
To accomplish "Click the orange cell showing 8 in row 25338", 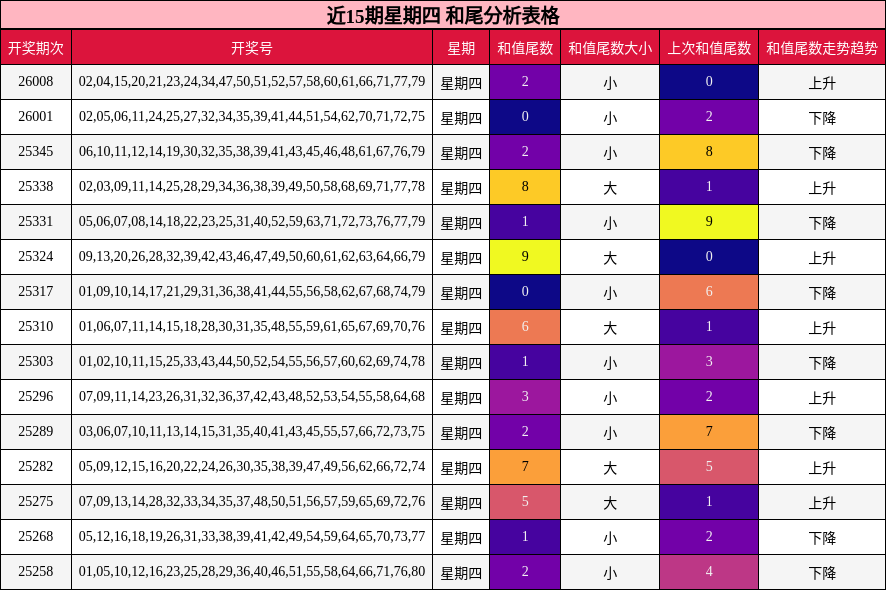I will (525, 187).
